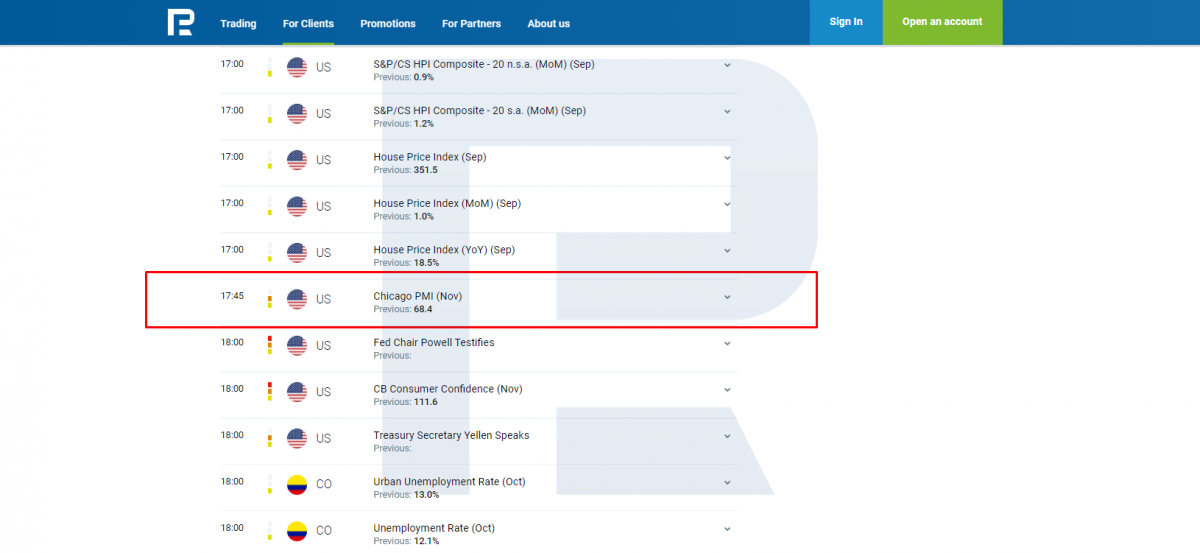Screen dimensions: 1200x553
Task: Click Colombia flag beside Urban Unemployment Rate
Action: tap(297, 485)
